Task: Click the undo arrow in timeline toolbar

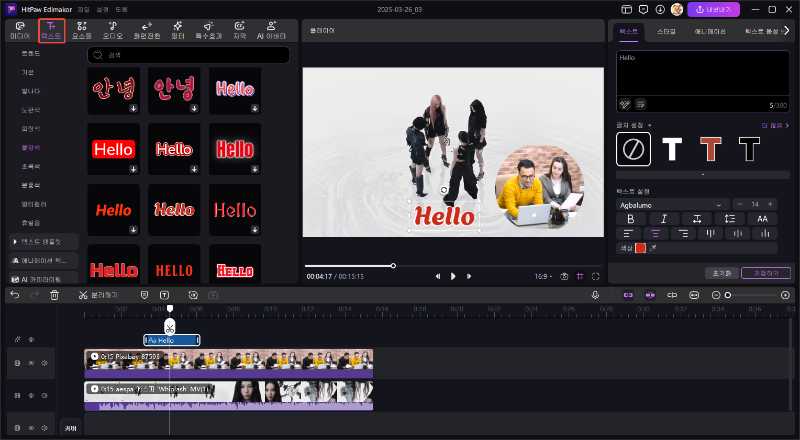Action: (15, 295)
